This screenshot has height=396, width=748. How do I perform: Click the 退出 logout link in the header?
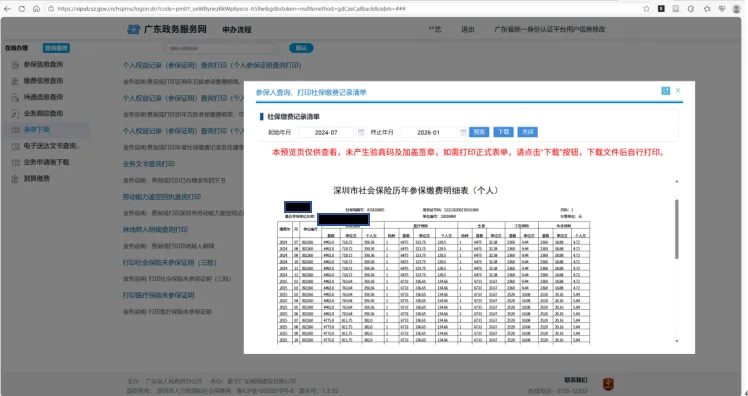point(468,30)
